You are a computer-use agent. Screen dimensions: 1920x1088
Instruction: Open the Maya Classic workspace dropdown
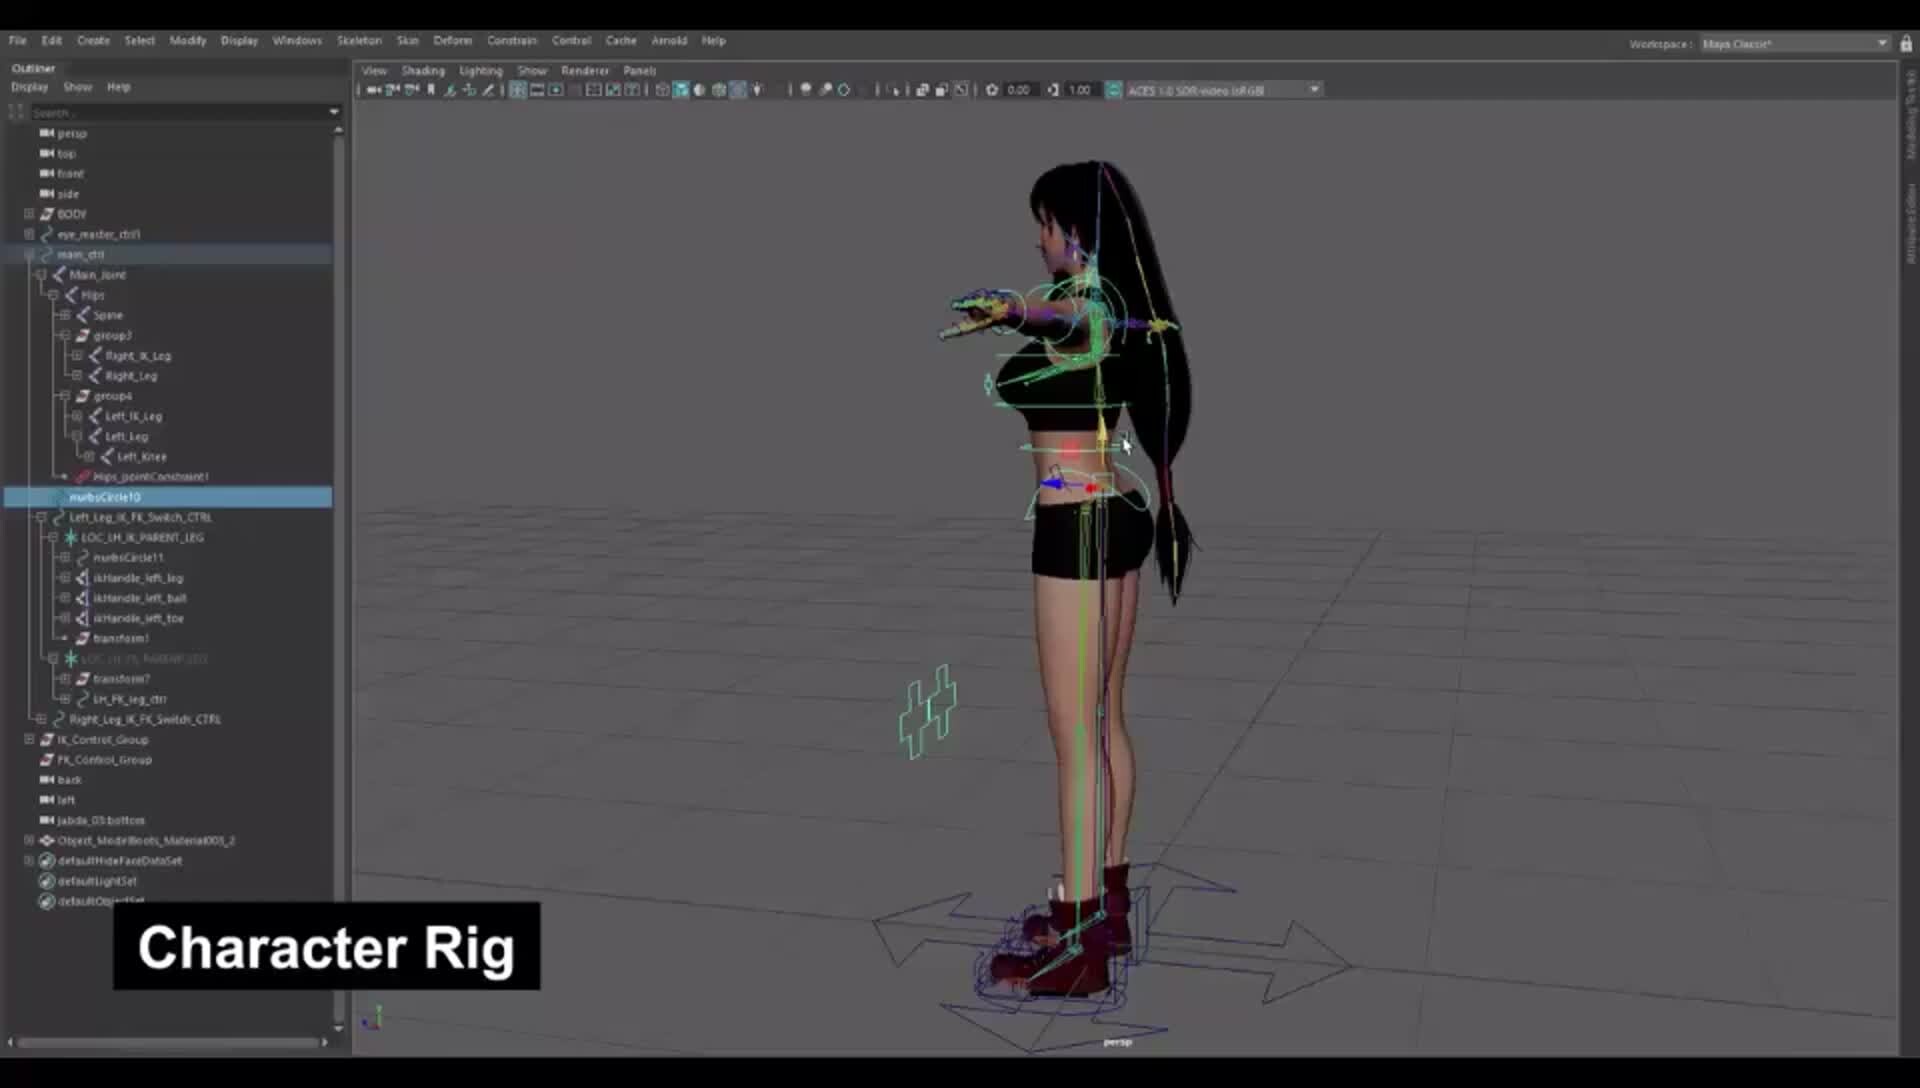click(x=1884, y=43)
